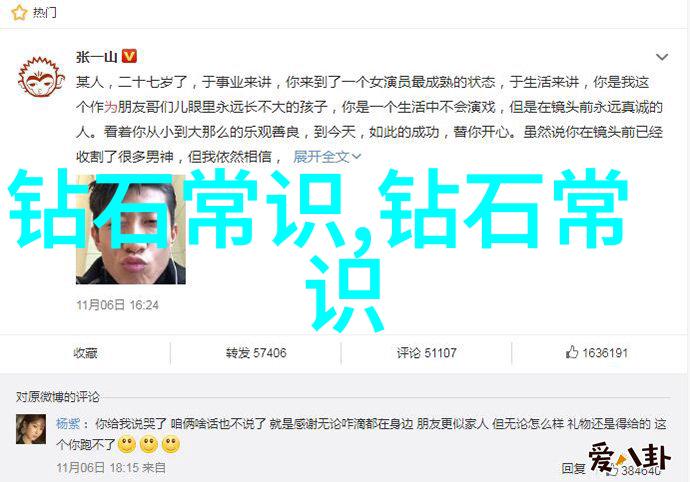Open 张一山's monkey avatar
The image size is (690, 482).
pos(40,76)
